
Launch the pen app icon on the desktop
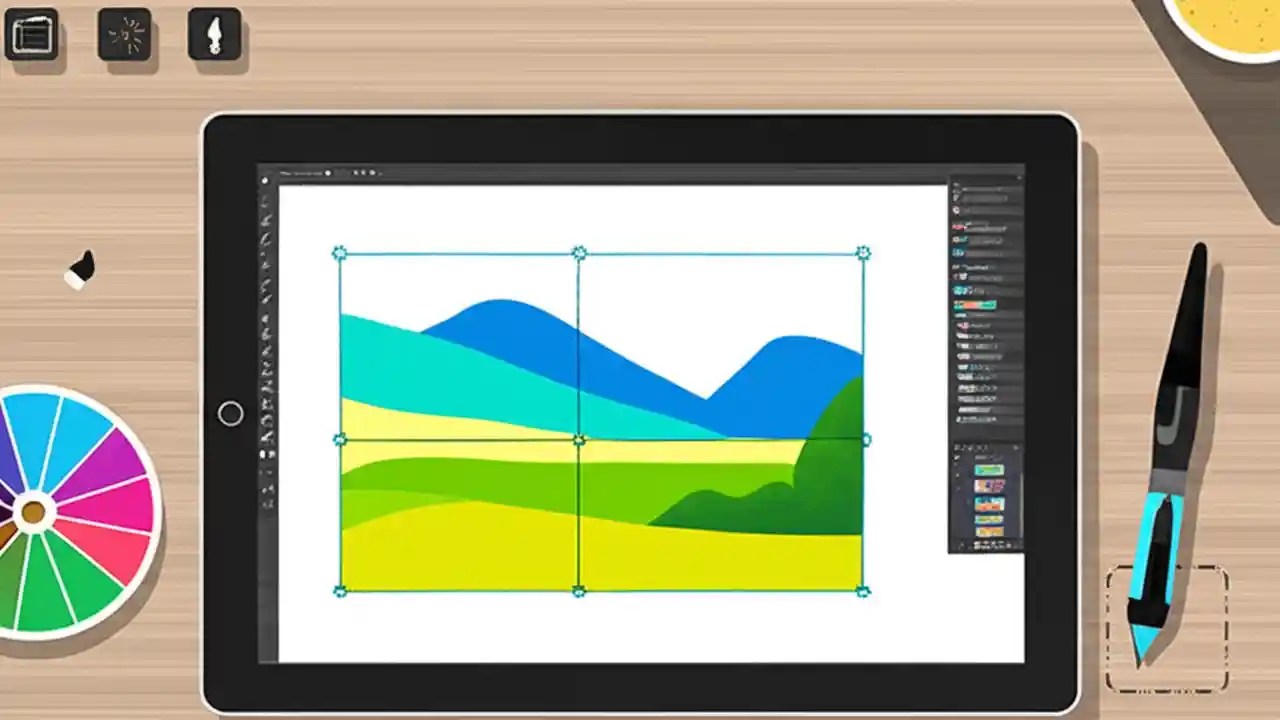click(214, 33)
